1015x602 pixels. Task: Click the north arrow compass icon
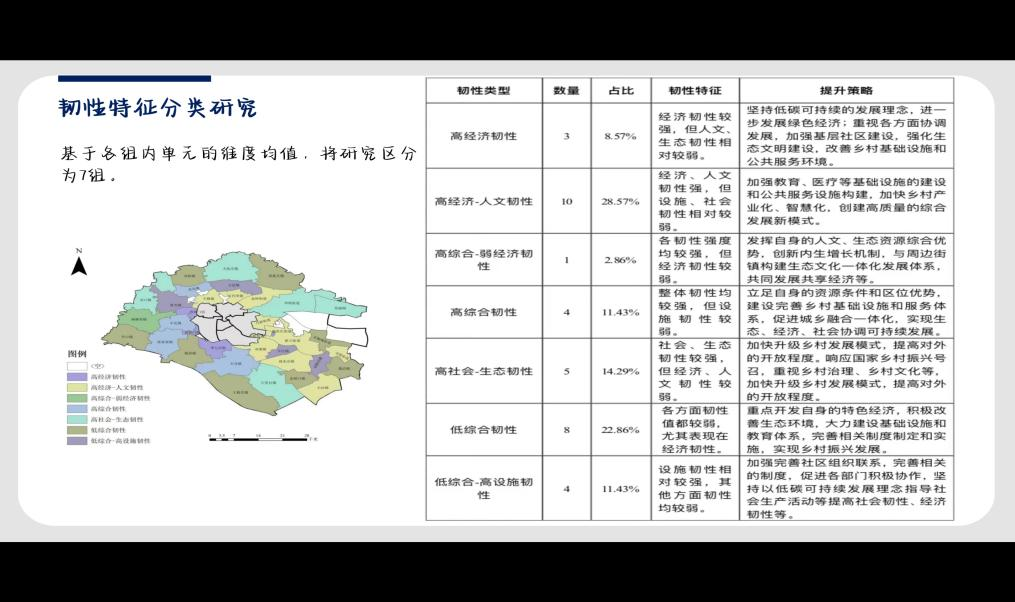[x=79, y=264]
